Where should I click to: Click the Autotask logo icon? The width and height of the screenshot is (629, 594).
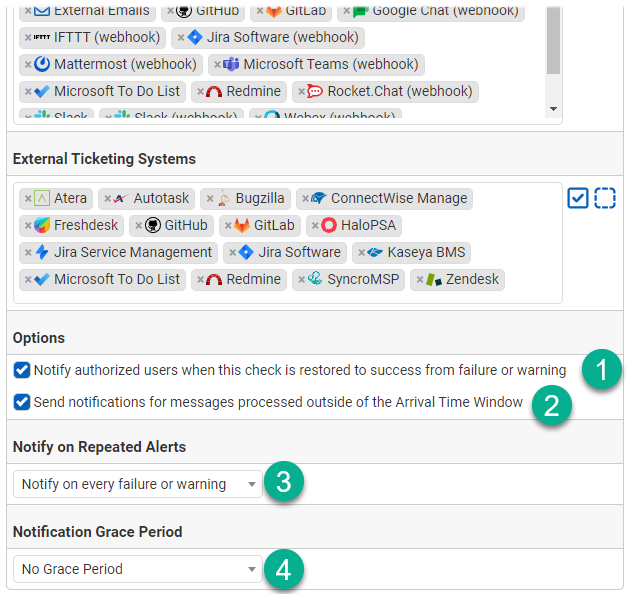(x=121, y=199)
